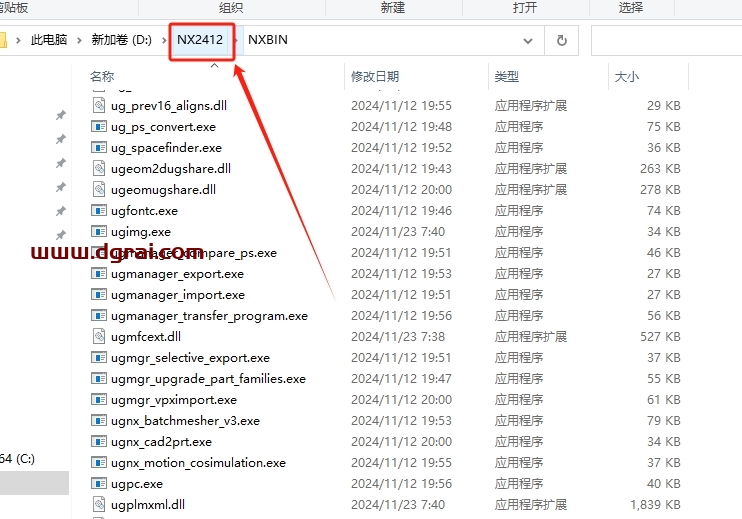This screenshot has height=519, width=742.
Task: Select the (C:) drive in navigation pane
Action: point(17,458)
